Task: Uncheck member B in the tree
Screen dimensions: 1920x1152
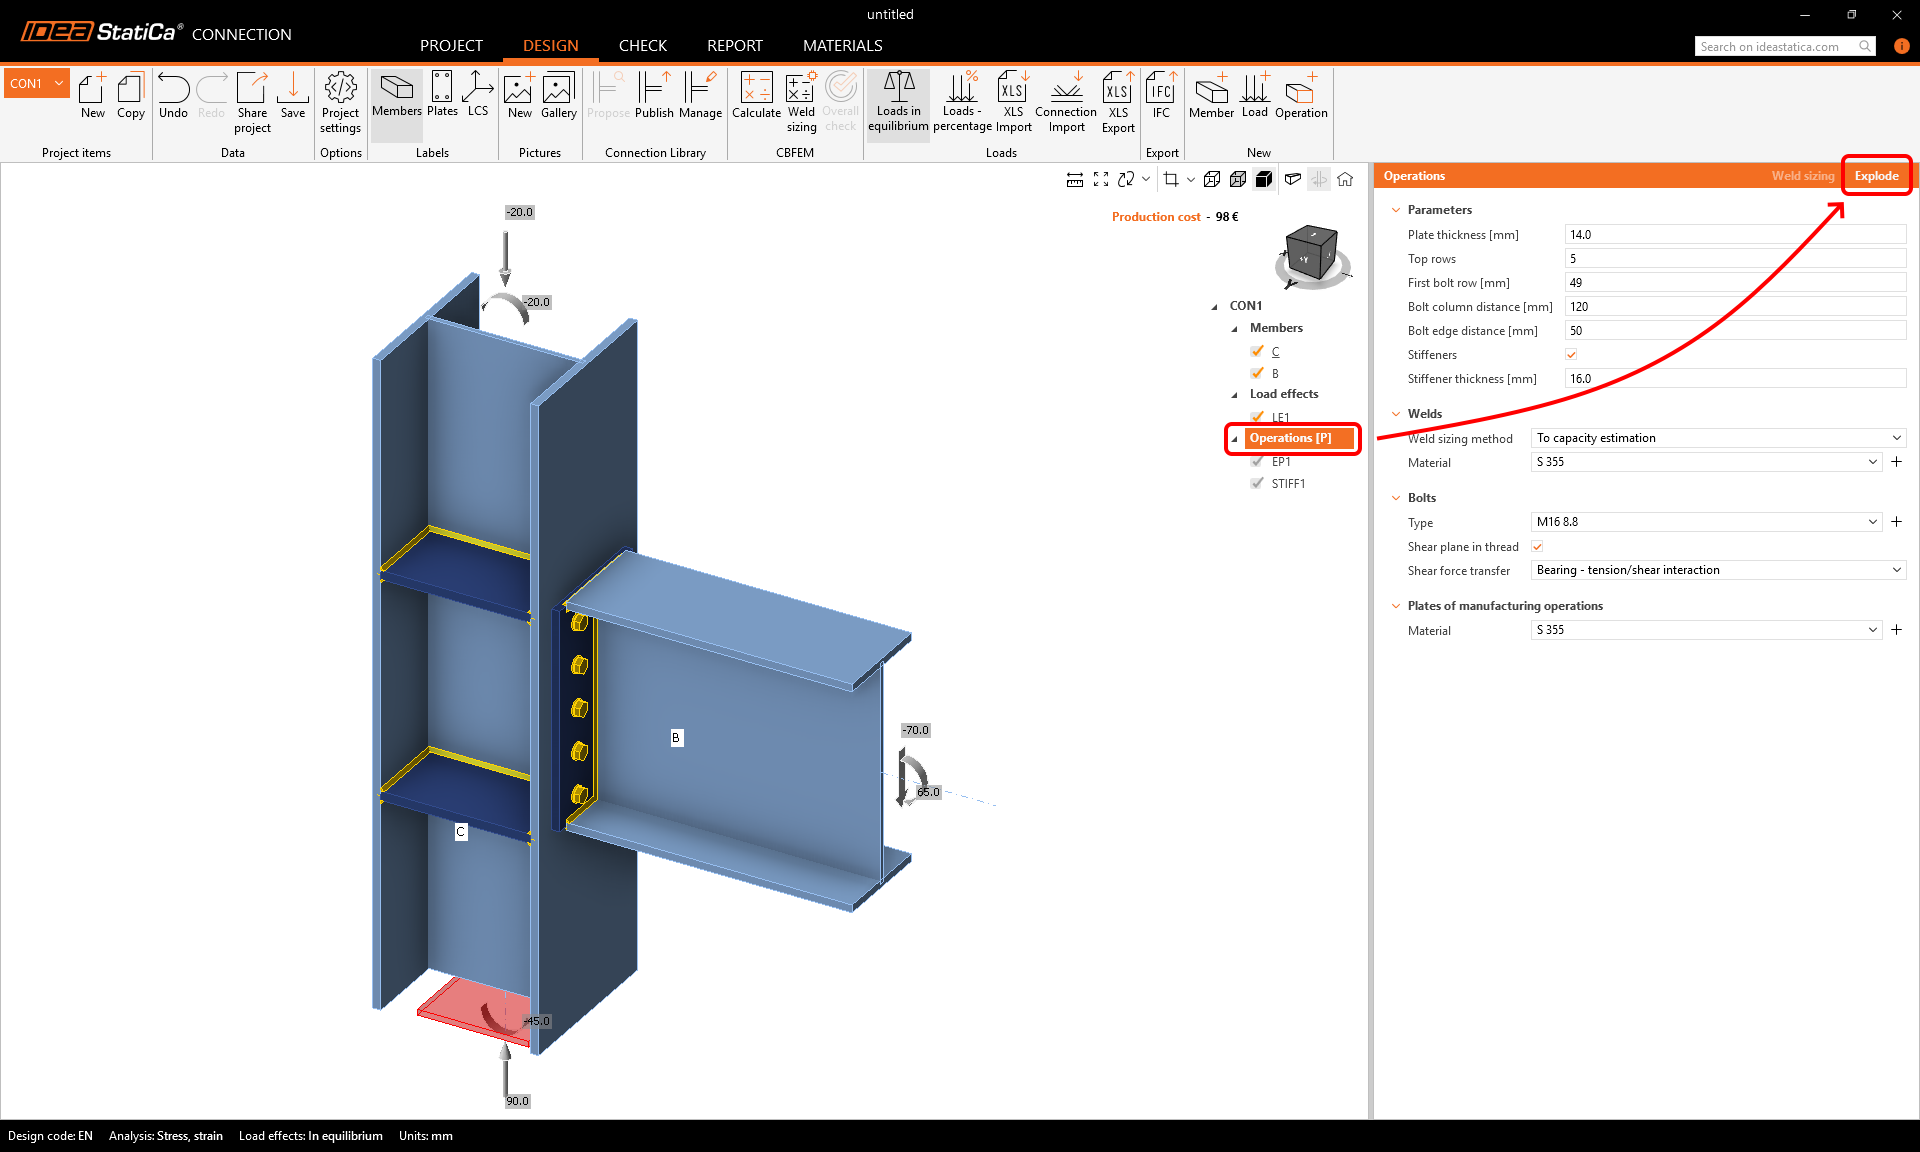Action: 1257,372
